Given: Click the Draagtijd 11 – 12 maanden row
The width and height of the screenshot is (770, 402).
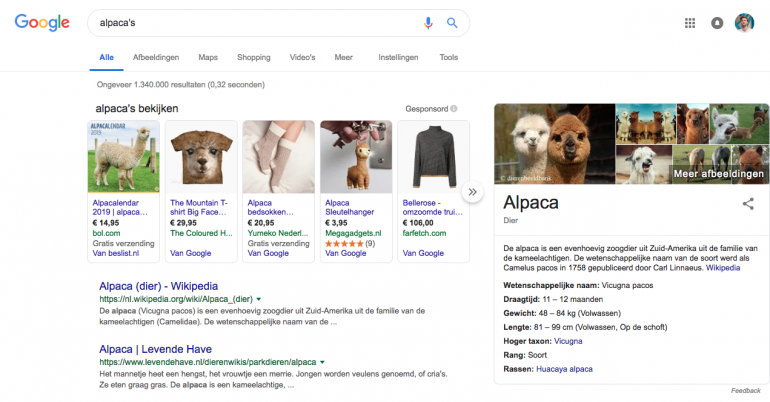Looking at the screenshot, I should pyautogui.click(x=553, y=299).
